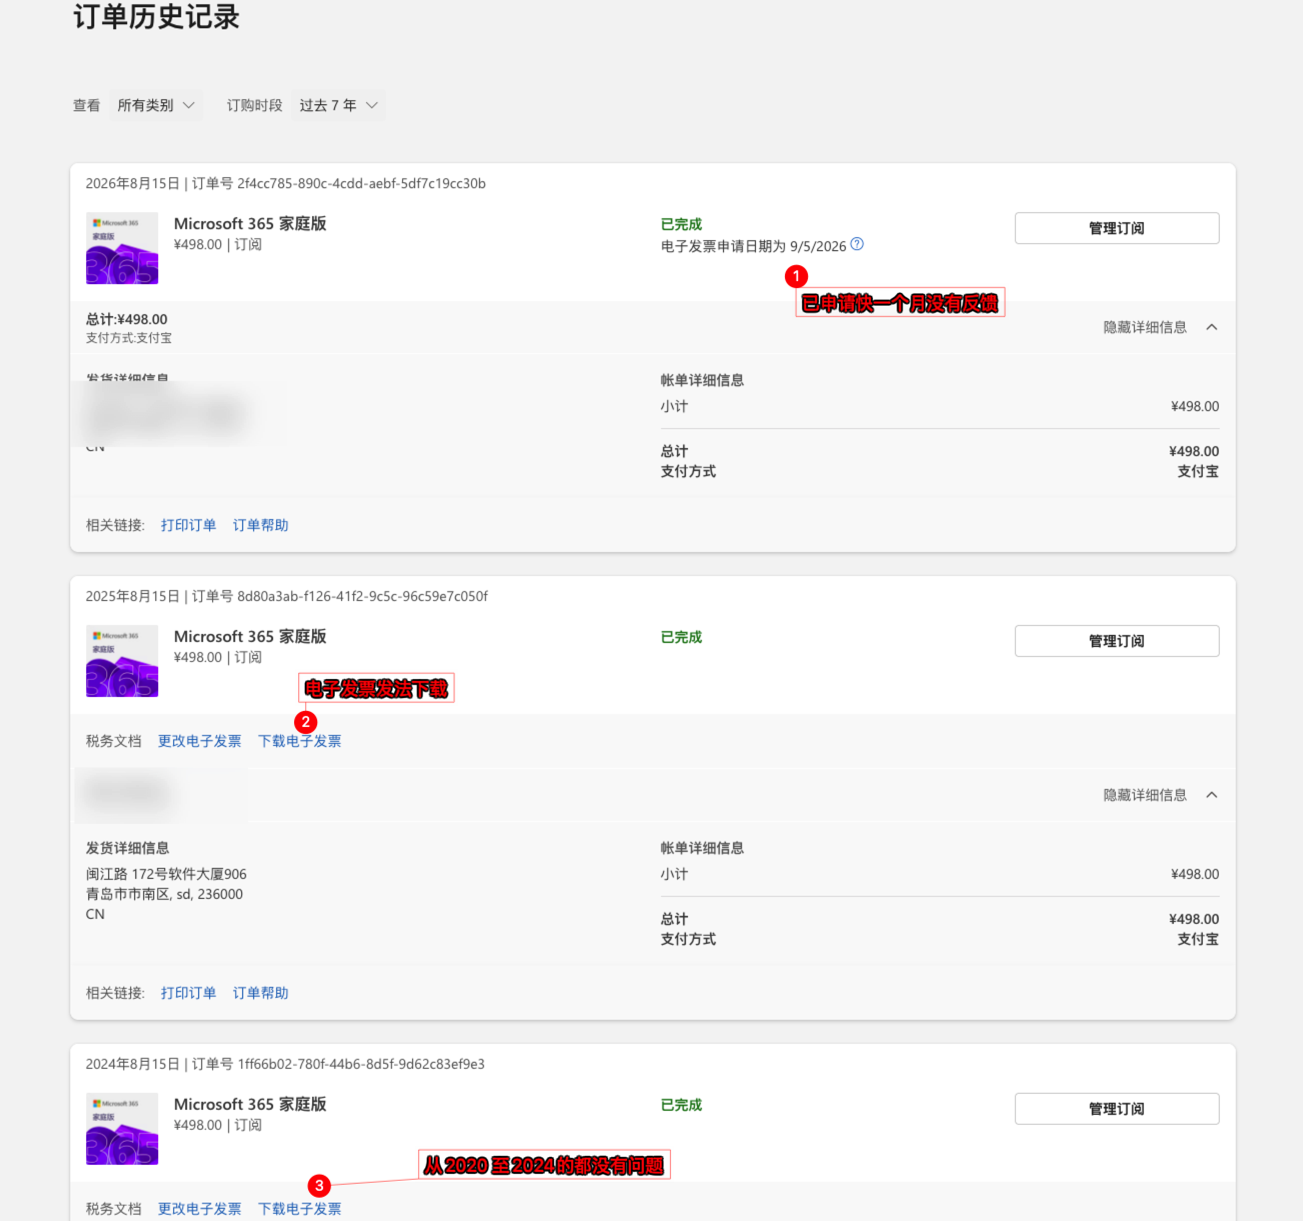The image size is (1303, 1221).
Task: Click 已完成 status of the 2025 order
Action: 682,637
